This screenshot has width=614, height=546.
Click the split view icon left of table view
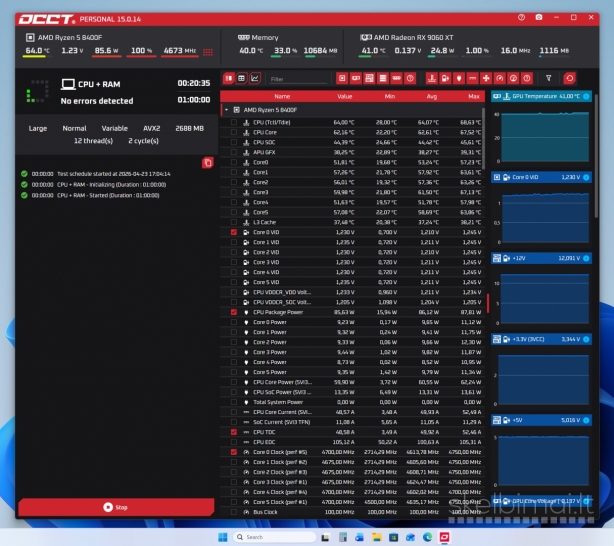coord(229,78)
